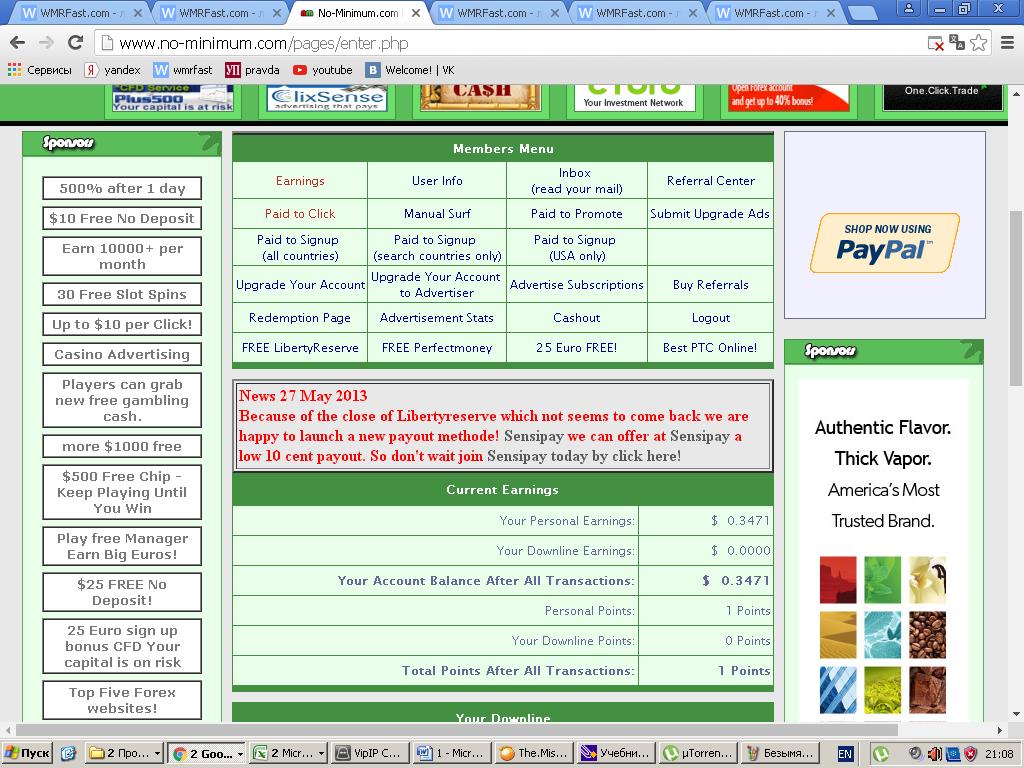Click the horizontal page scrollbar
This screenshot has width=1024, height=768.
pos(457,729)
